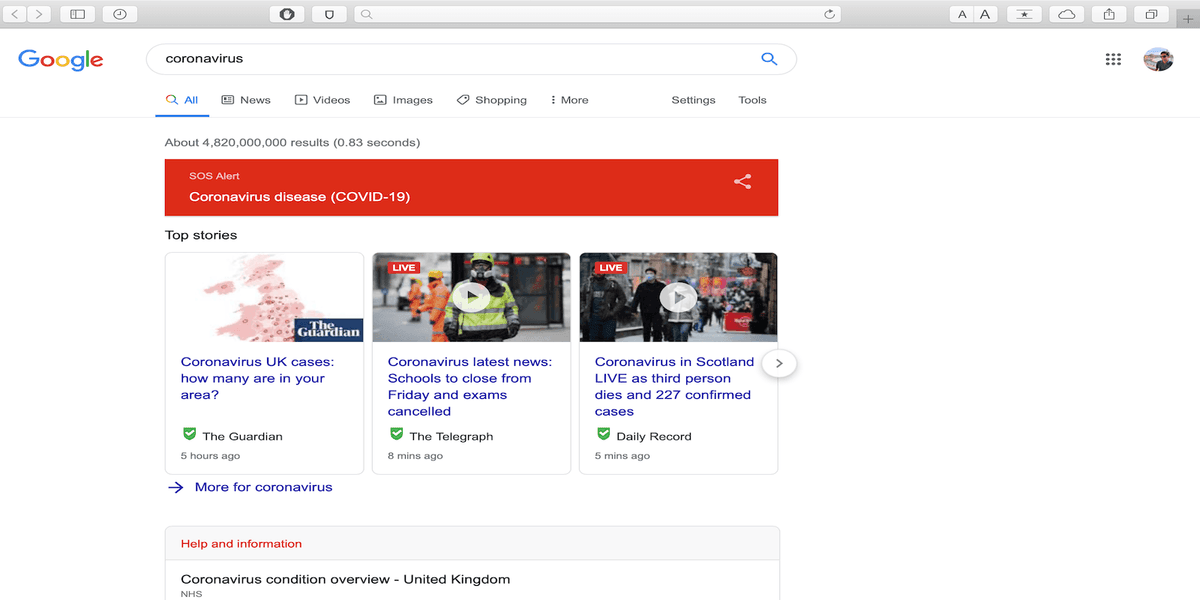
Task: Expand the Safari sidebar
Action: (x=78, y=14)
